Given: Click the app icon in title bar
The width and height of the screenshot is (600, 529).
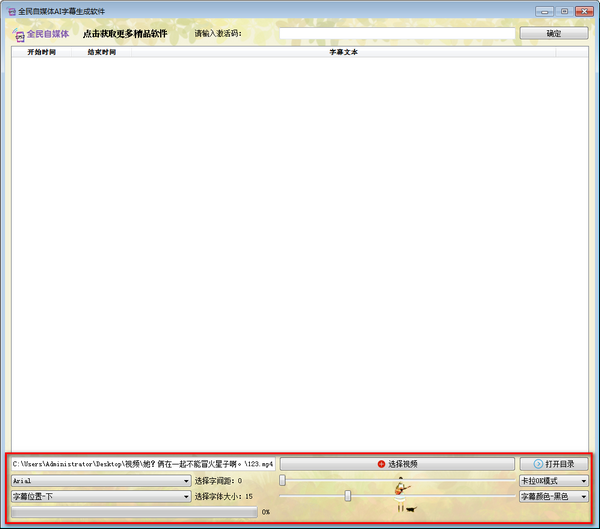Looking at the screenshot, I should tap(10, 10).
